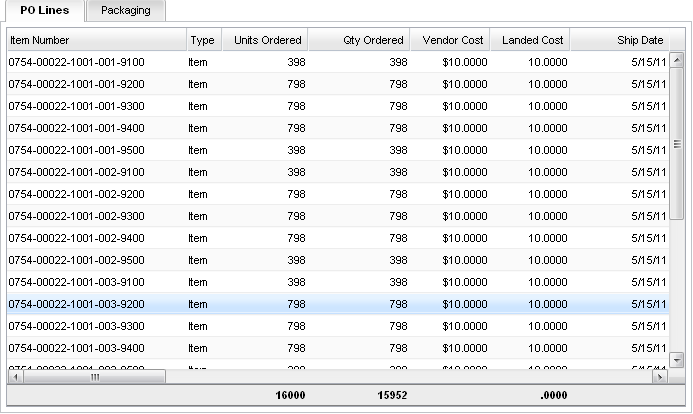Click the Units Ordered column header
This screenshot has height=414, width=693.
[265, 40]
